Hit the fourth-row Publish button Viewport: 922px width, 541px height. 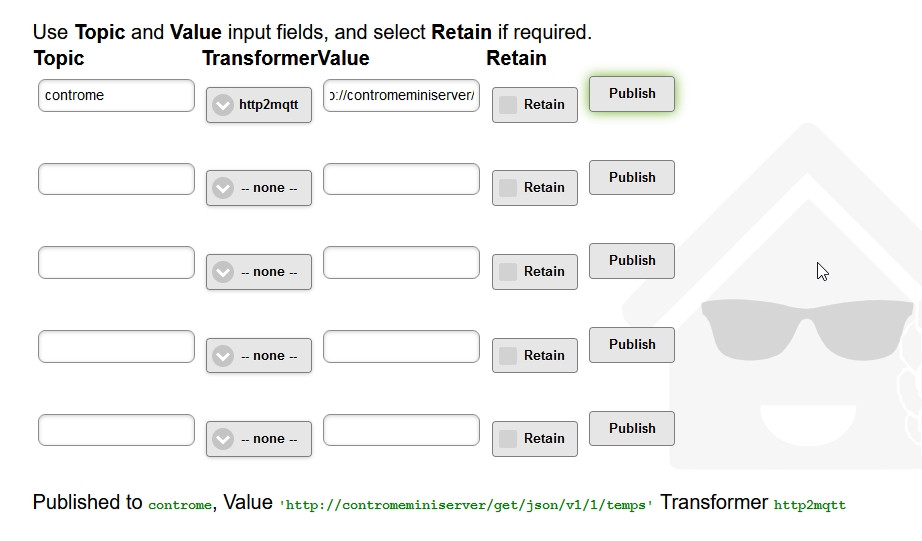coord(632,344)
